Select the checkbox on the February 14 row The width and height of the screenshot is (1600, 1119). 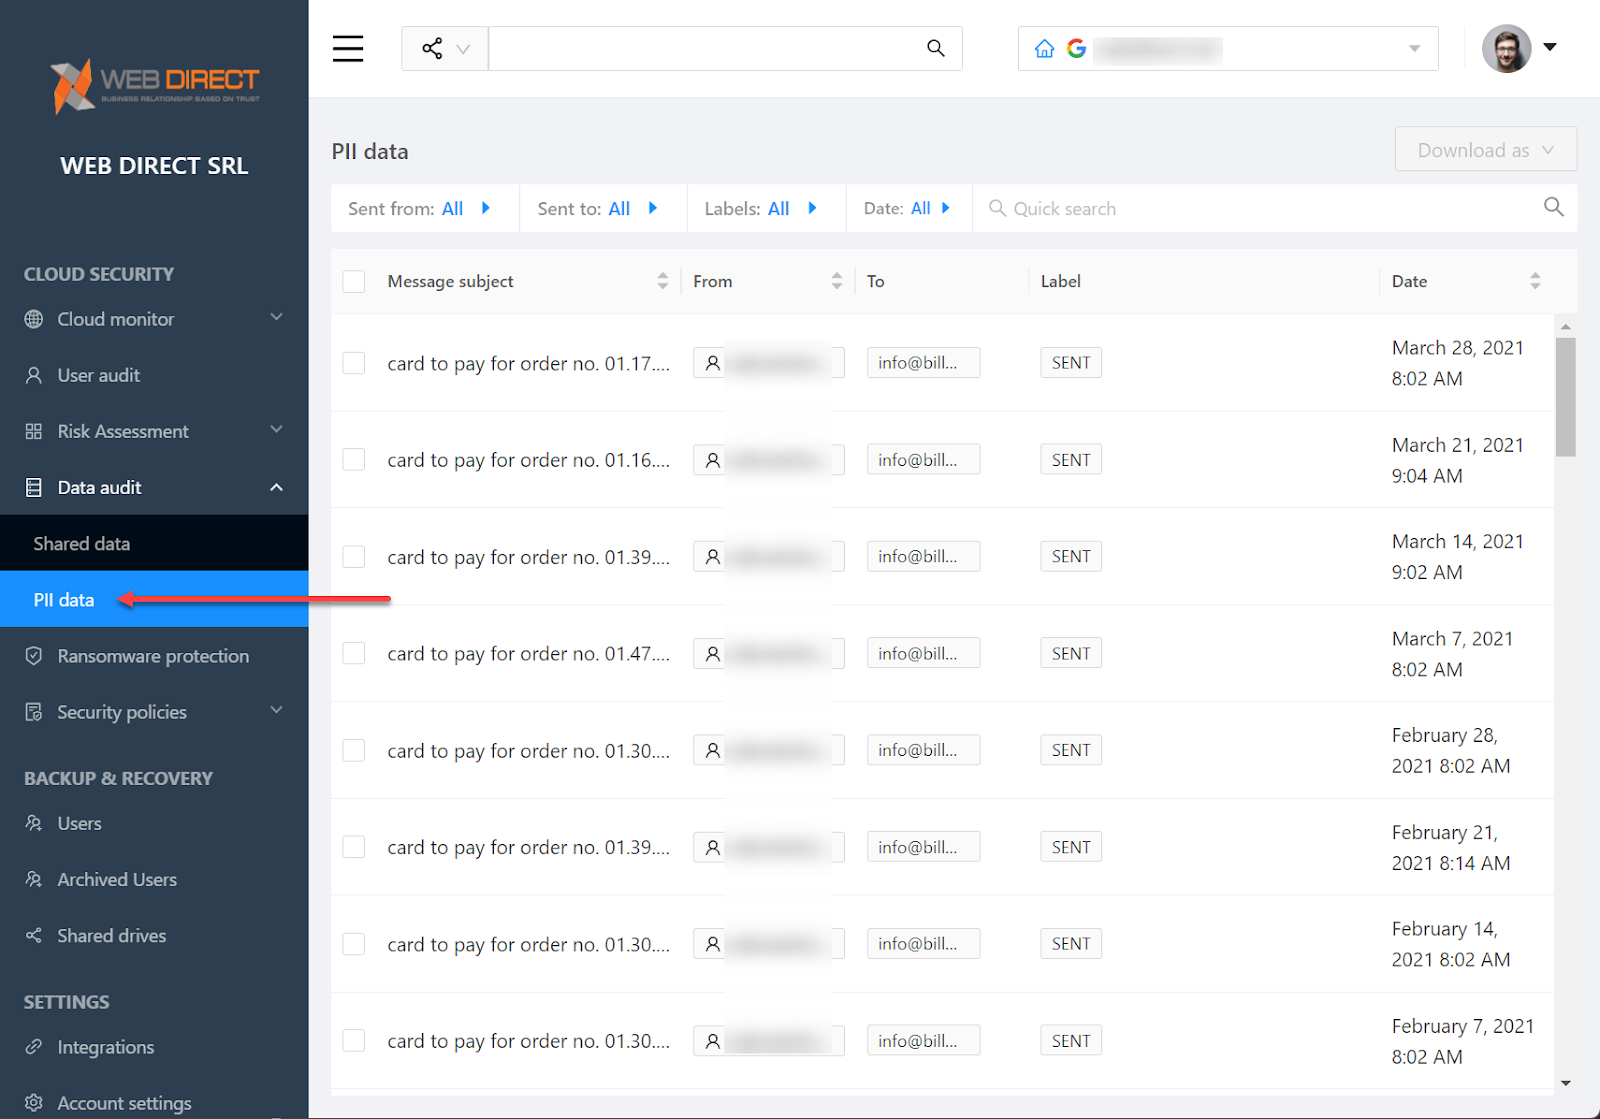(353, 943)
